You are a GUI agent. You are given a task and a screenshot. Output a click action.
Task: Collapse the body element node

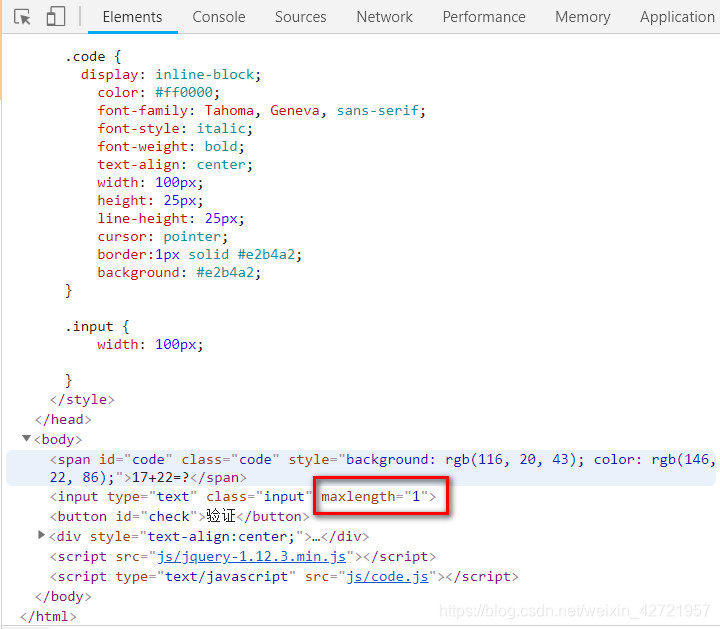[27, 438]
